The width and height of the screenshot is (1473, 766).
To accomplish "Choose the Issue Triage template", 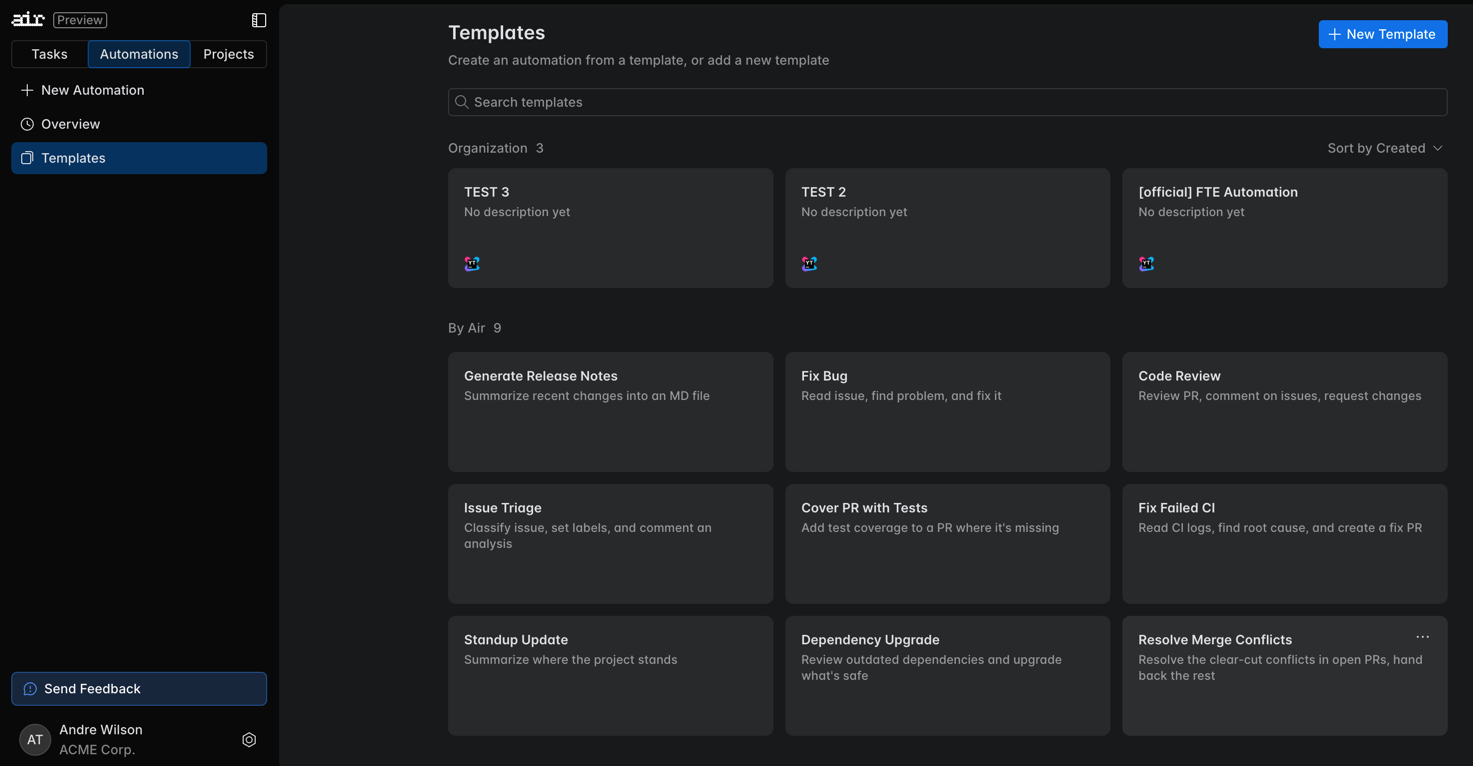I will pyautogui.click(x=610, y=544).
